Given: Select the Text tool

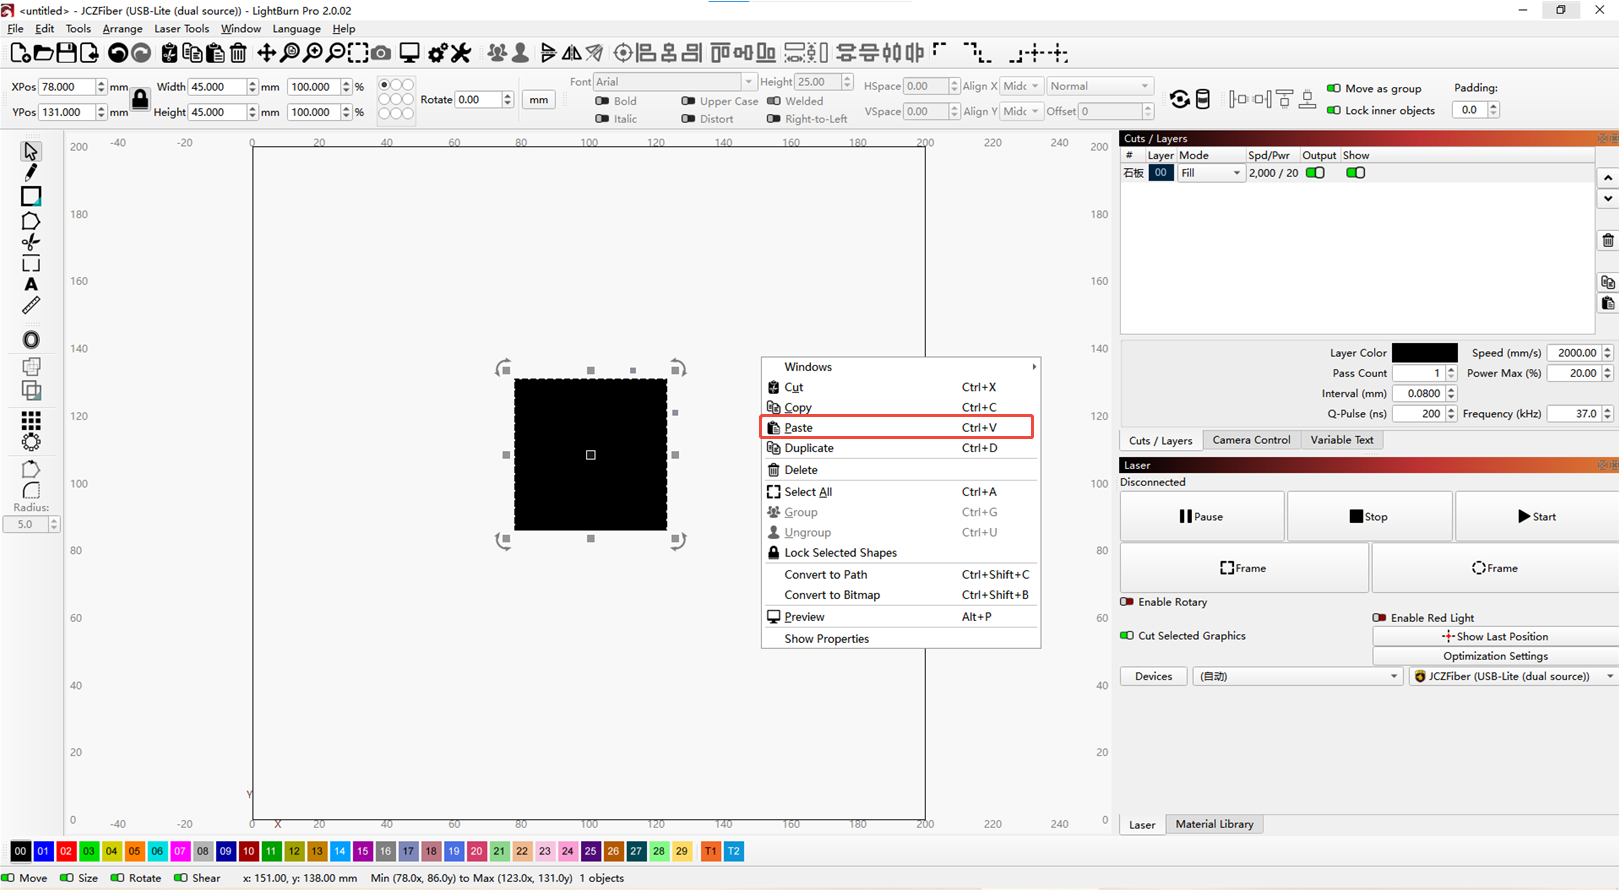Looking at the screenshot, I should tap(31, 285).
